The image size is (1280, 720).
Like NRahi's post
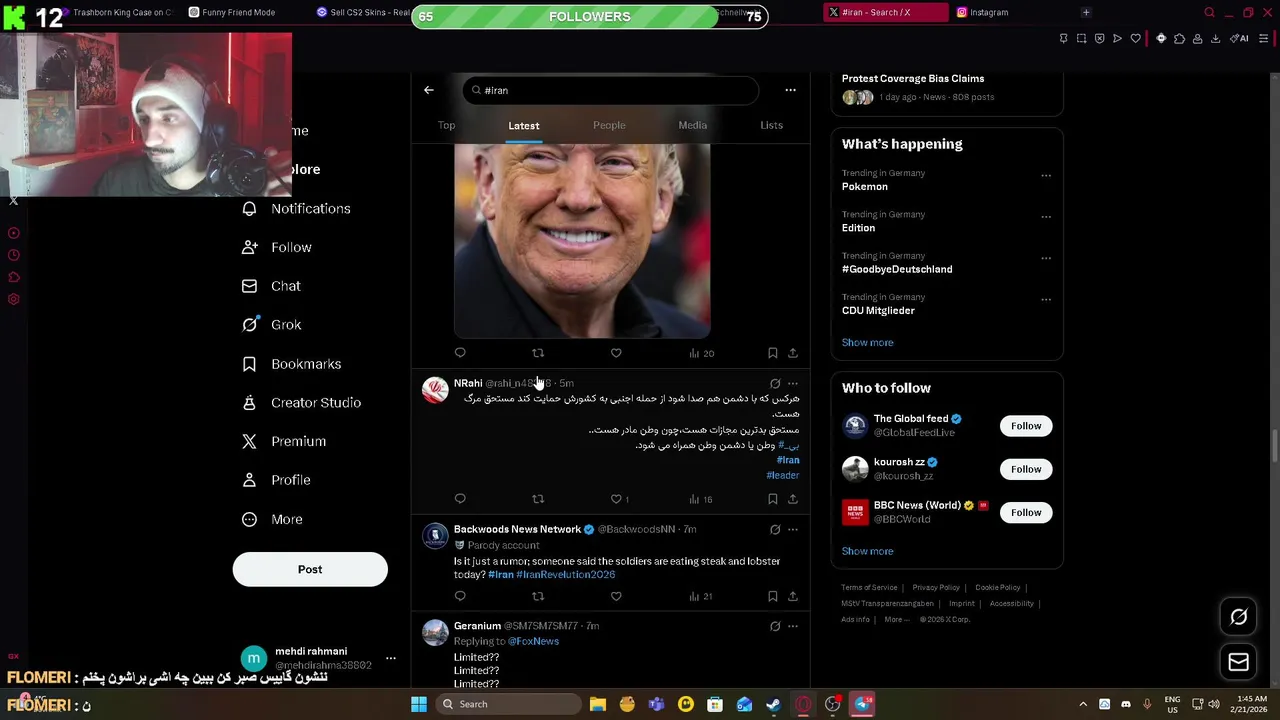click(616, 498)
